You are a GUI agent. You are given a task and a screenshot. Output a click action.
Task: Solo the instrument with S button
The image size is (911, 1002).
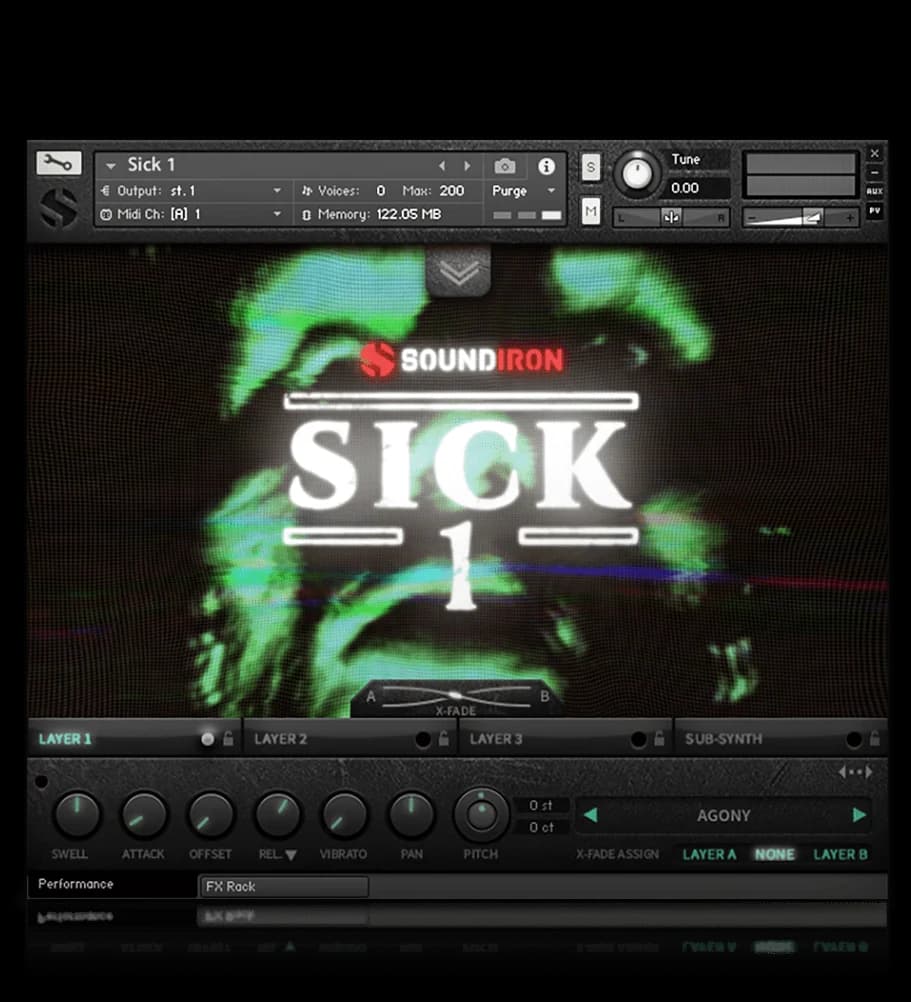591,168
